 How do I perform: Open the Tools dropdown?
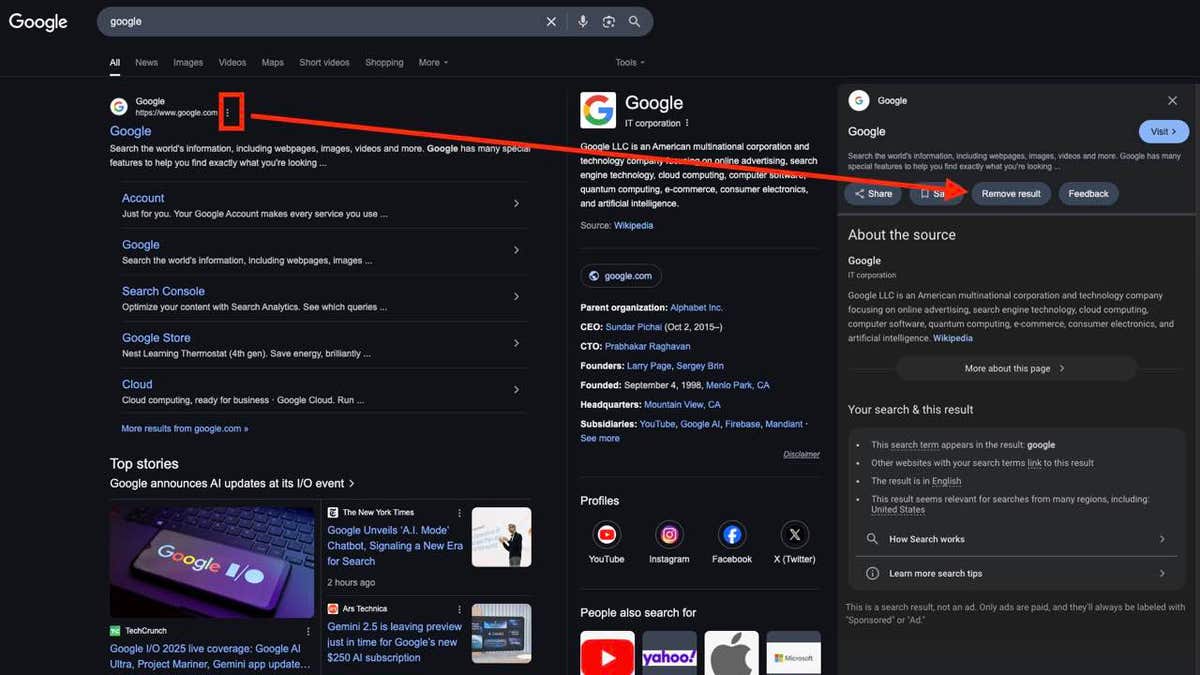[629, 62]
